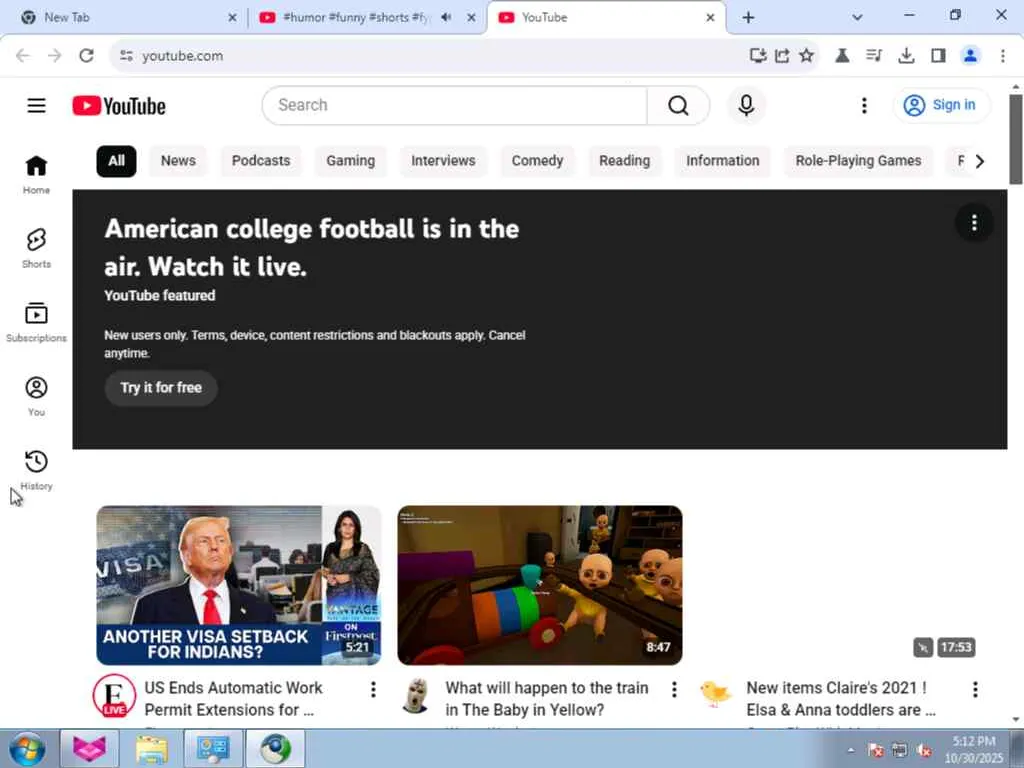The height and width of the screenshot is (768, 1024).
Task: Reload the page in Chrome
Action: tap(86, 56)
